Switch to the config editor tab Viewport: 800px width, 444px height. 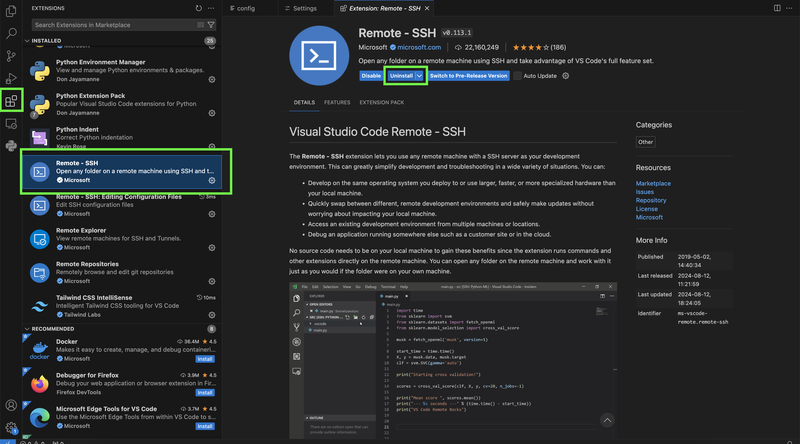point(245,8)
